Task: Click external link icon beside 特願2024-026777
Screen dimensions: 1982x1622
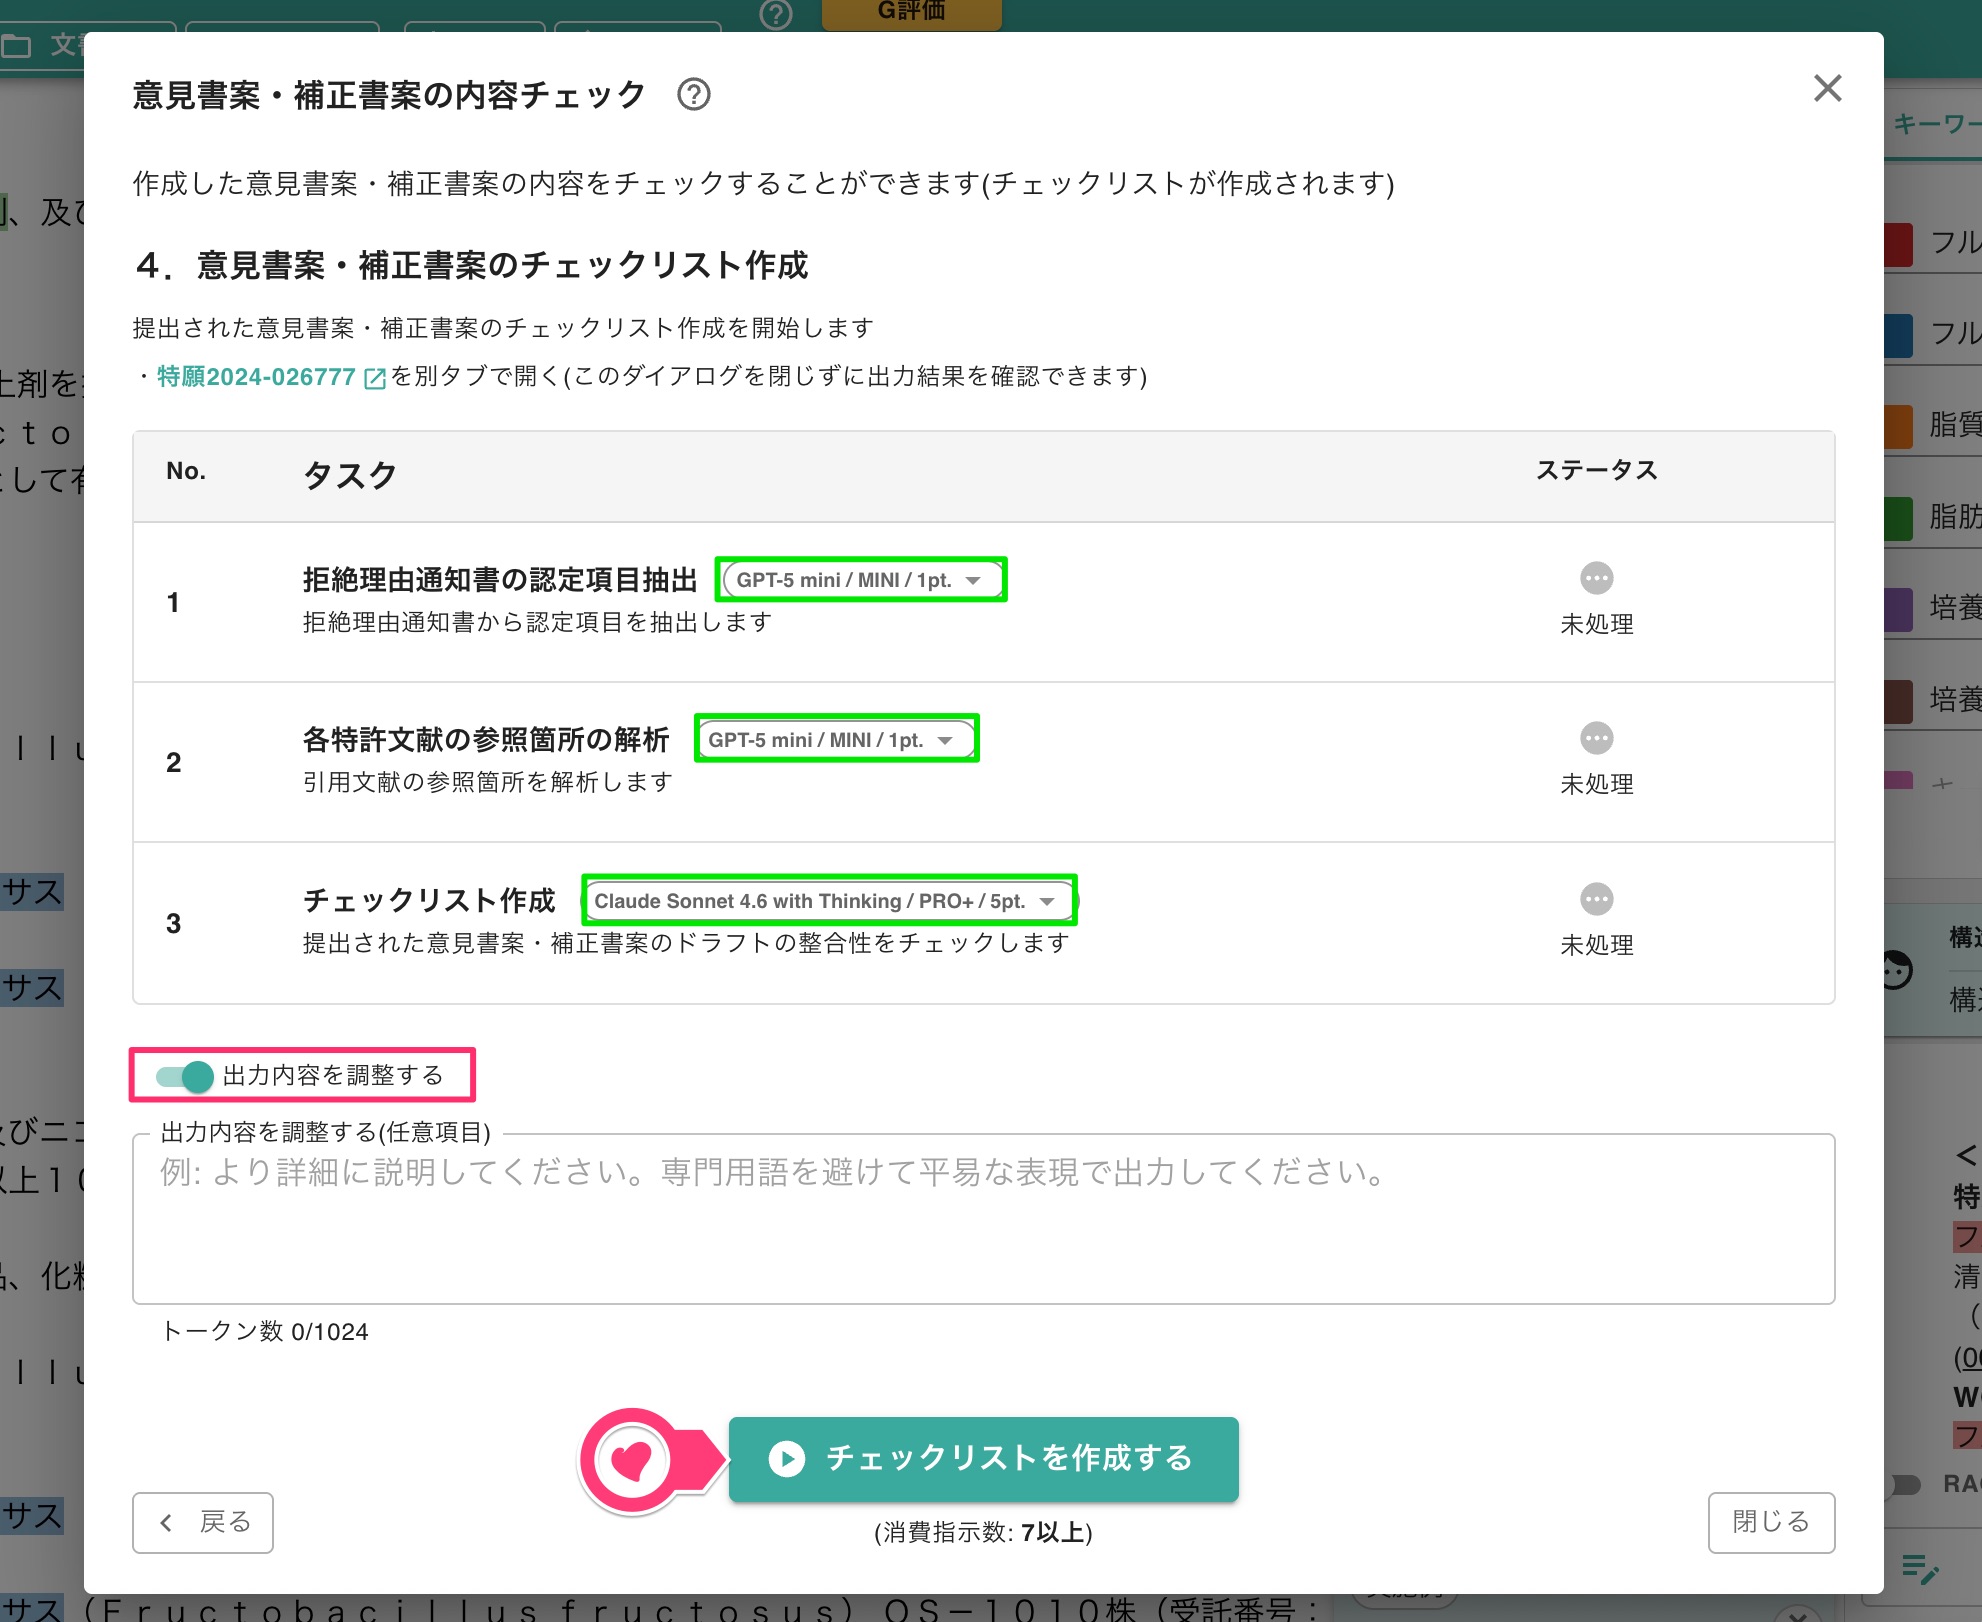Action: click(x=375, y=378)
